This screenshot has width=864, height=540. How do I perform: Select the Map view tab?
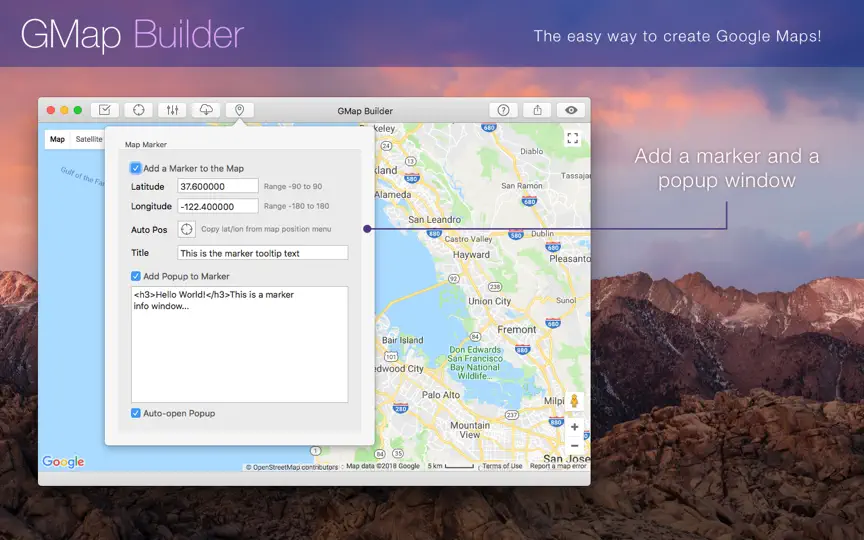coord(57,139)
